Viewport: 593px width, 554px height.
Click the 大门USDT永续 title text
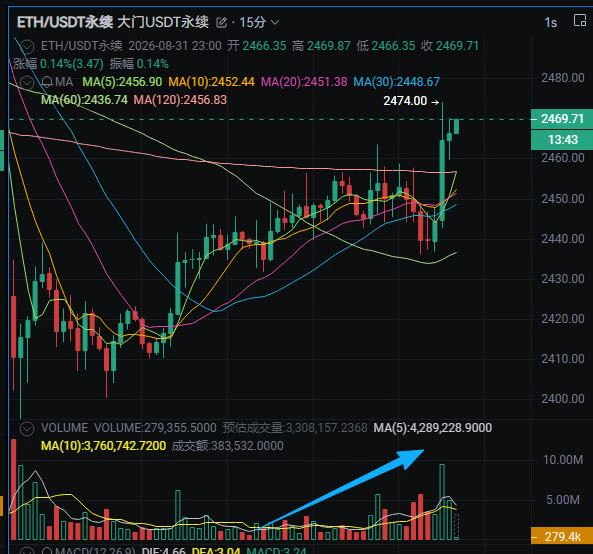coord(163,23)
